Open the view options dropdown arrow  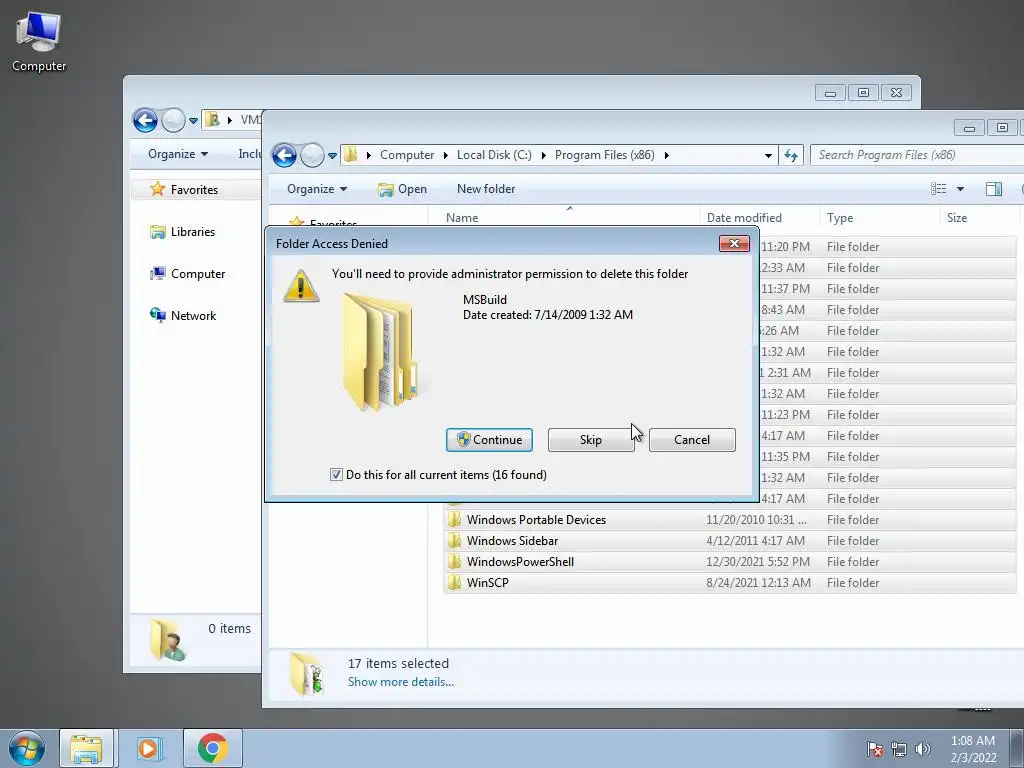coord(960,189)
